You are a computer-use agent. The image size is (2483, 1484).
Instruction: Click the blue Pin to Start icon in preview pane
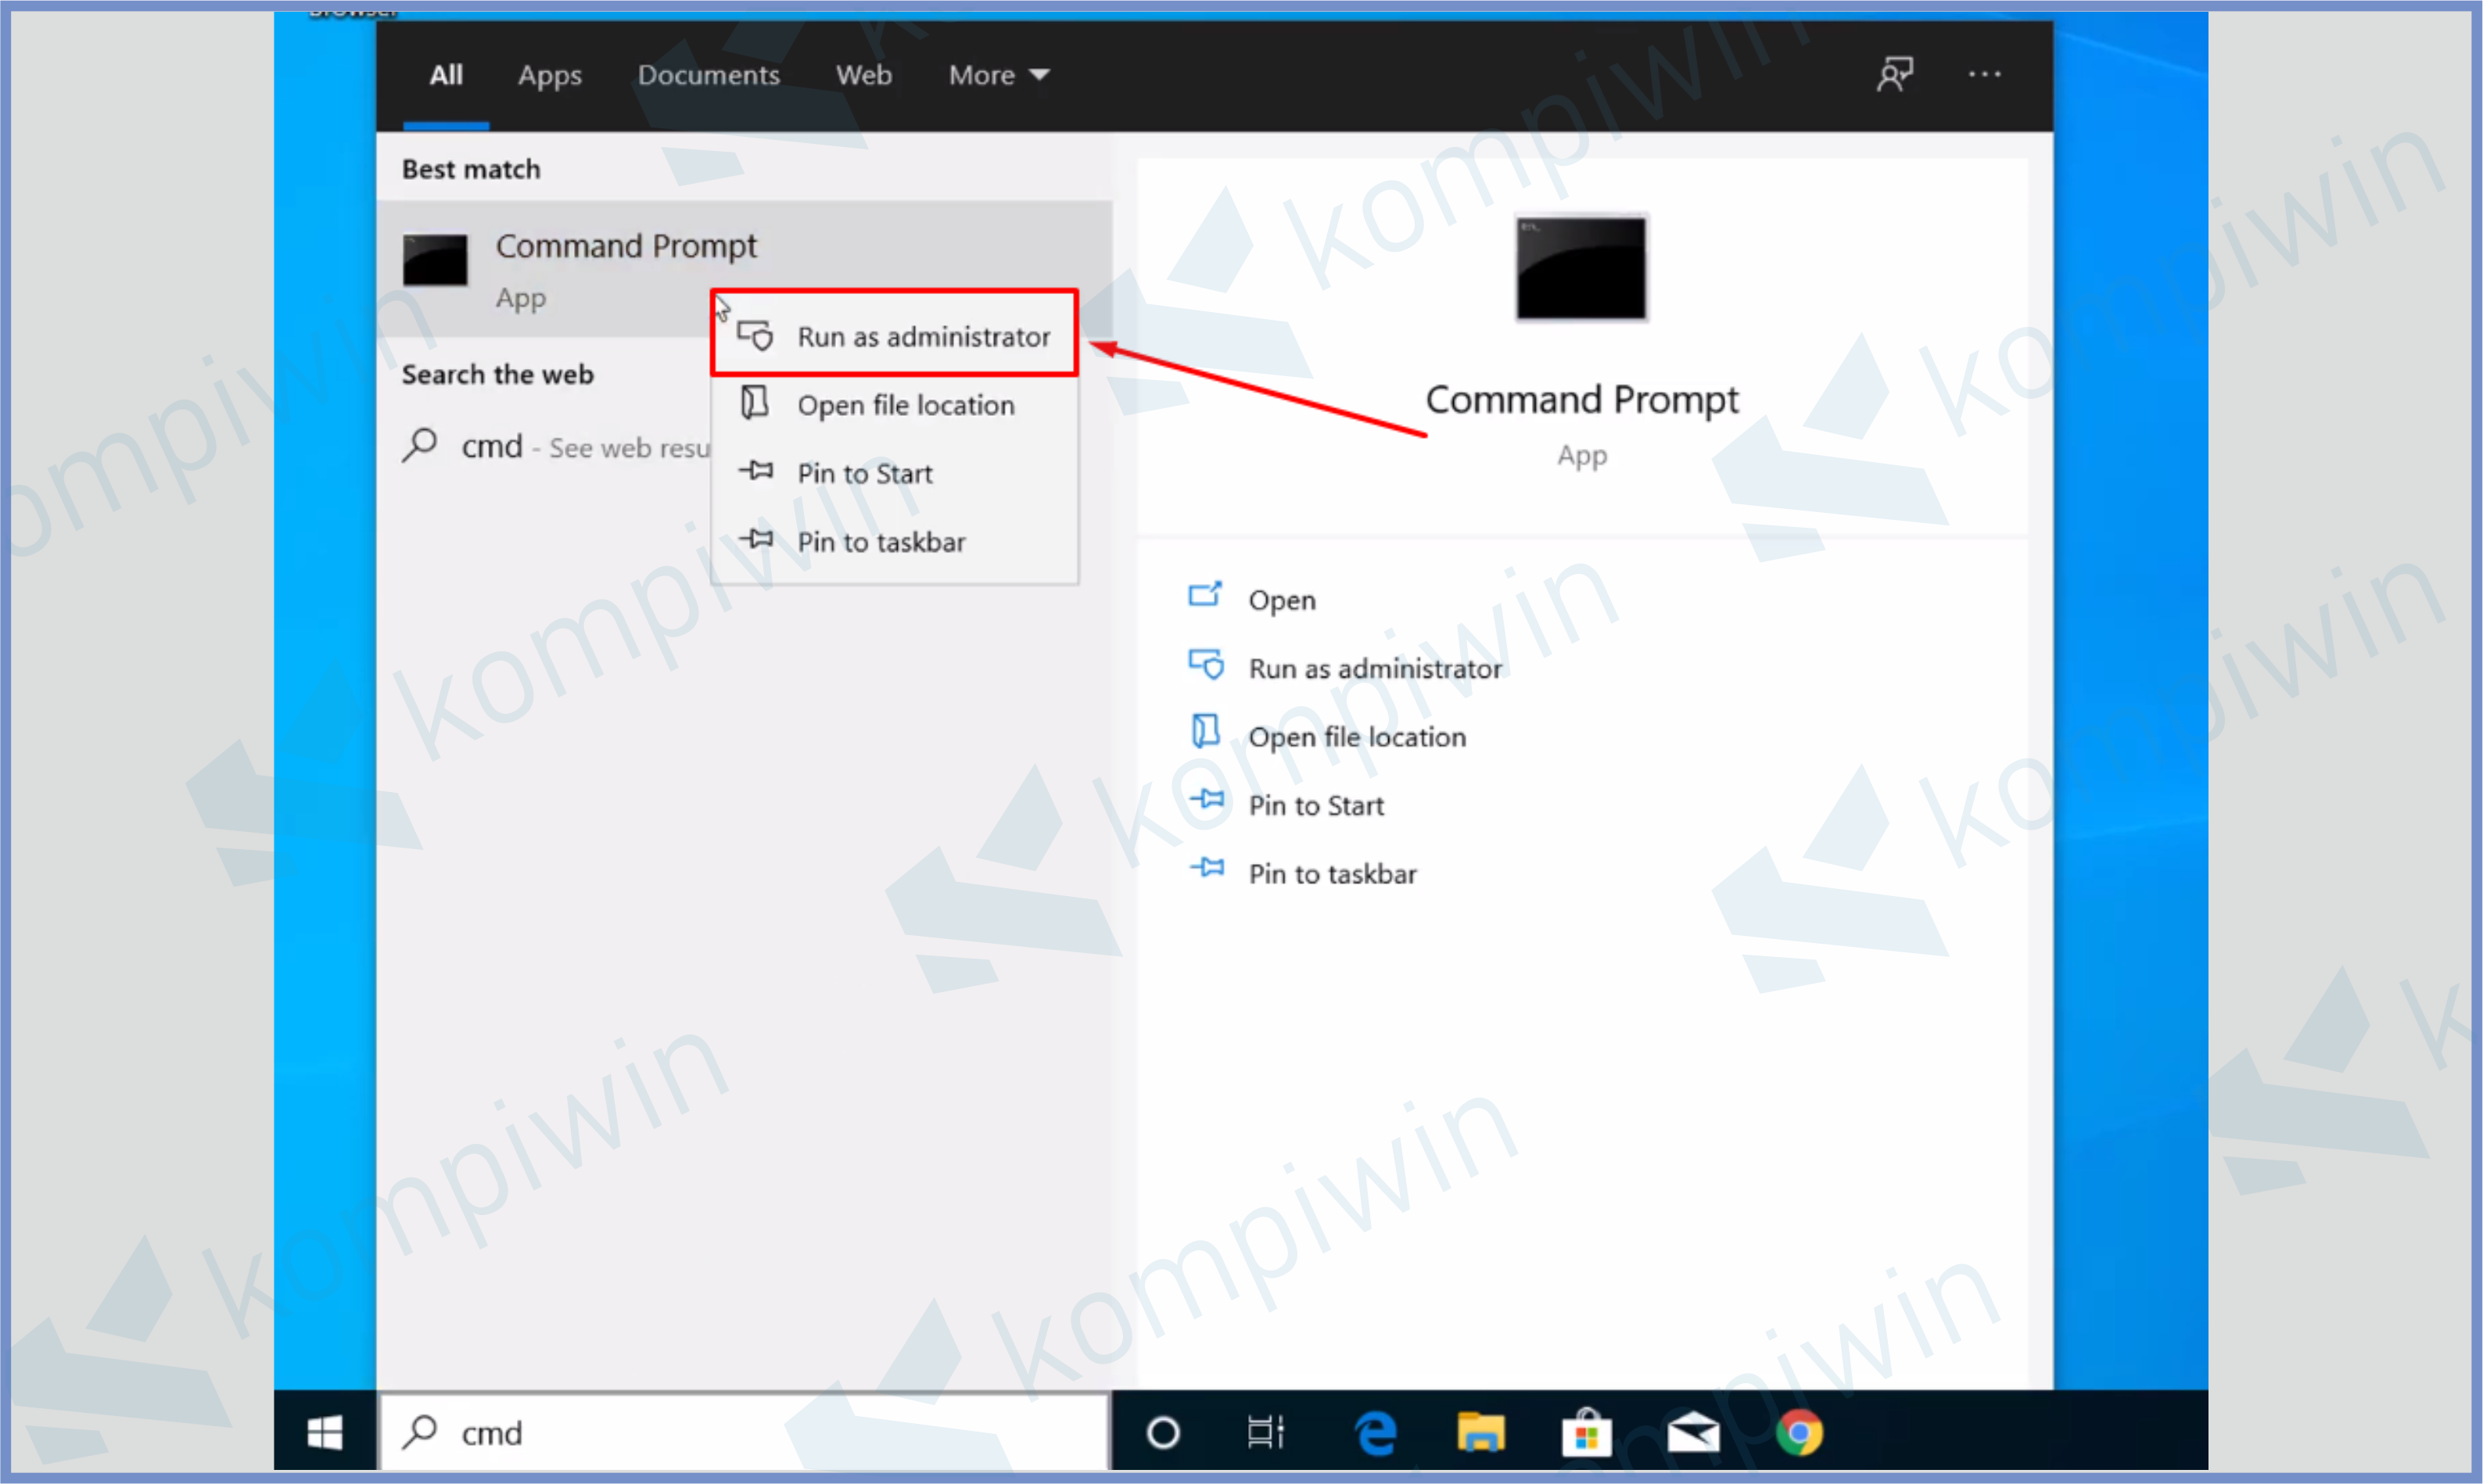coord(1207,798)
